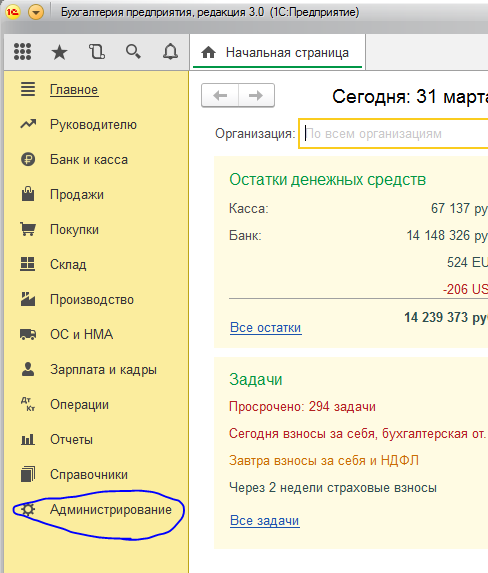Go forward with the right arrow button
This screenshot has width=488, height=573.
[x=256, y=95]
